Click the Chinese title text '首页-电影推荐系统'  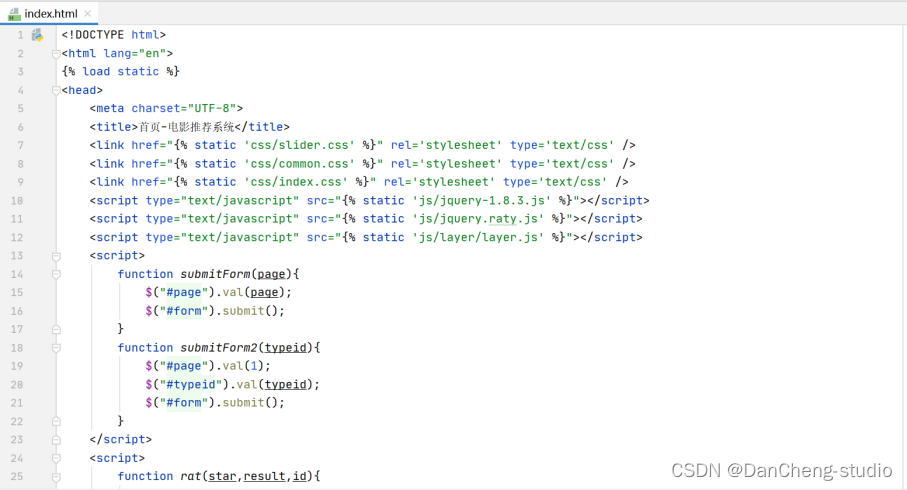(x=186, y=127)
